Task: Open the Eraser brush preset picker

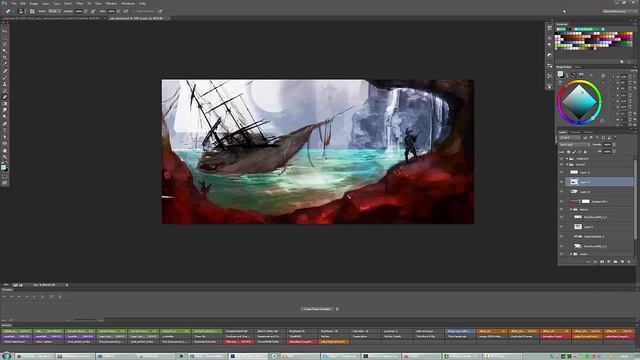Action: coord(22,11)
